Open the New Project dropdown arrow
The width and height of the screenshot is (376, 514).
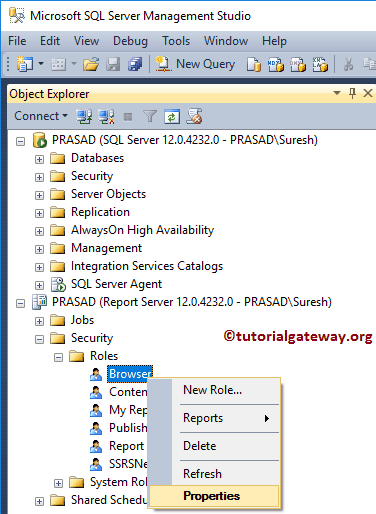(41, 63)
